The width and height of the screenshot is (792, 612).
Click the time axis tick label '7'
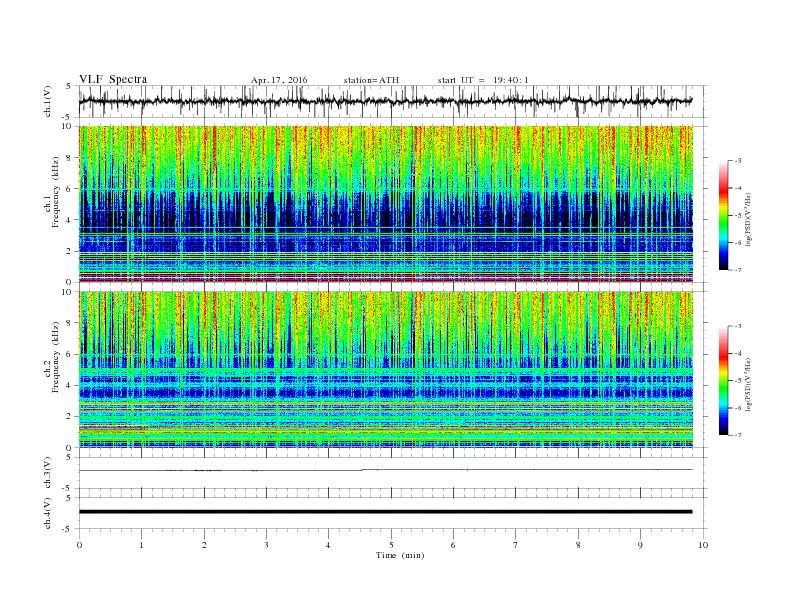pyautogui.click(x=516, y=545)
